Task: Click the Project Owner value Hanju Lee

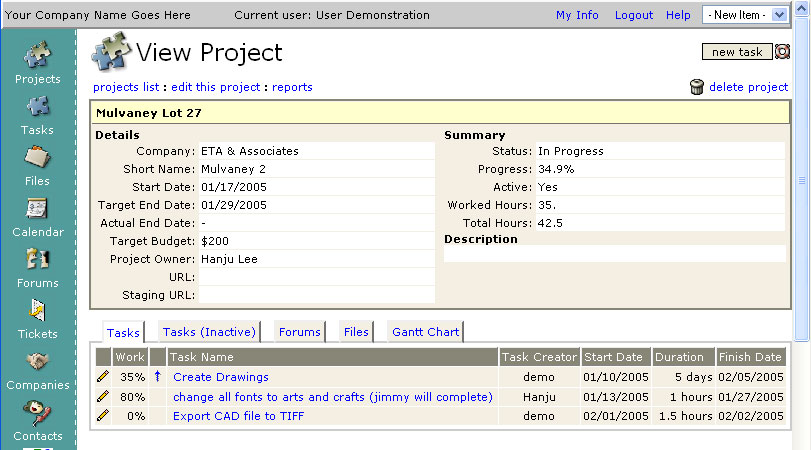Action: [x=229, y=259]
